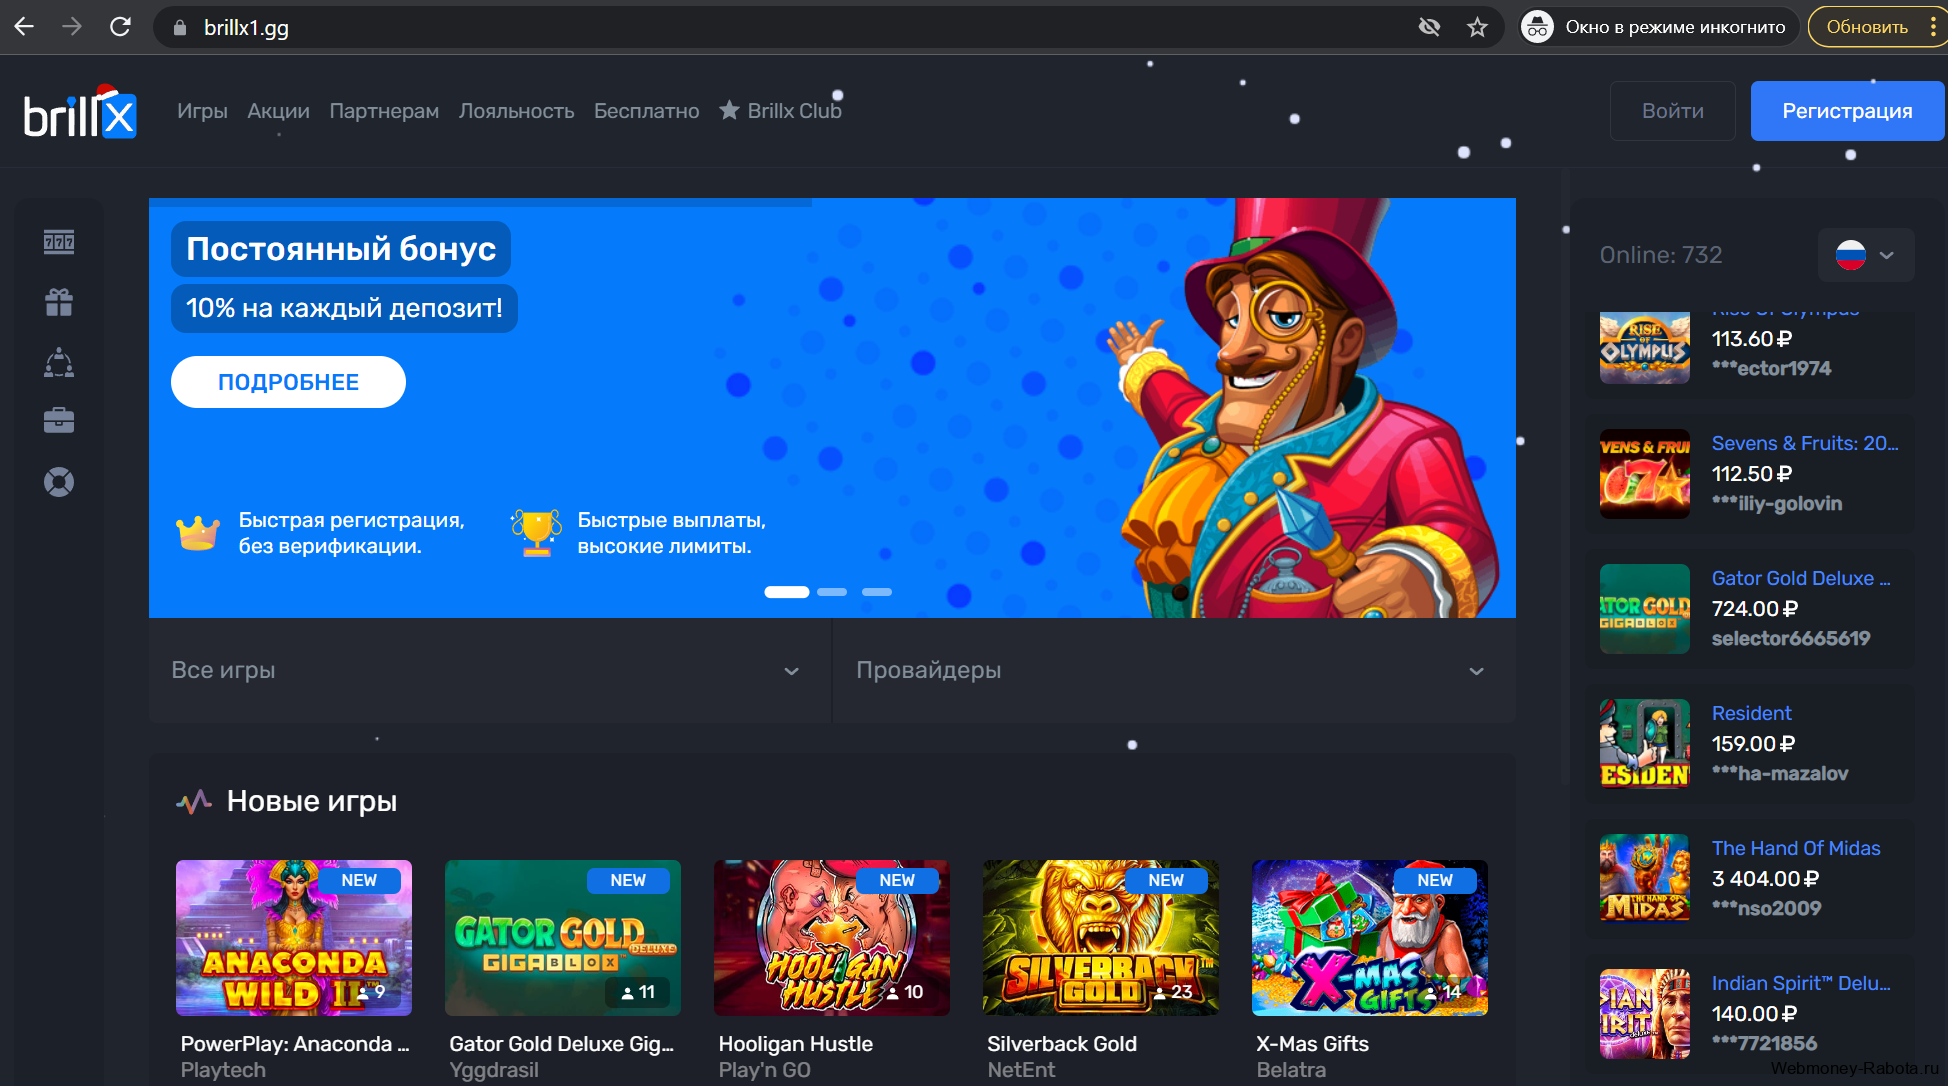Image resolution: width=1948 pixels, height=1086 pixels.
Task: Click the Belatra provider label
Action: pos(1291,1070)
